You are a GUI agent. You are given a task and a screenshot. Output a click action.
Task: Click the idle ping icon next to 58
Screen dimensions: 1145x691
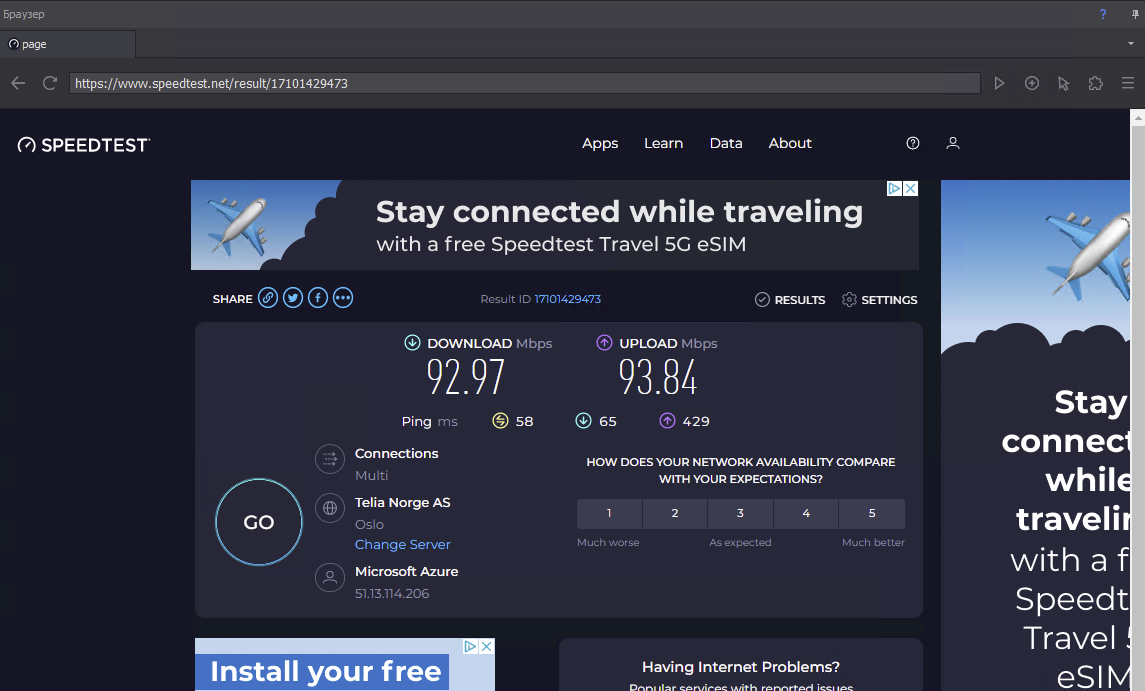pos(500,421)
